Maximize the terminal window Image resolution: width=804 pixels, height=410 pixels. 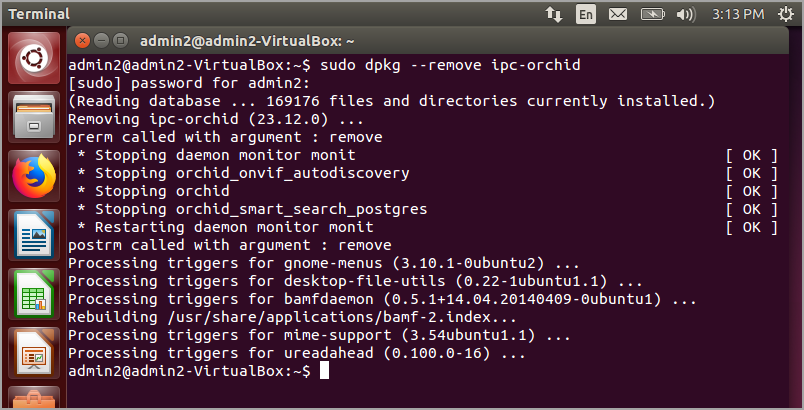[x=120, y=40]
